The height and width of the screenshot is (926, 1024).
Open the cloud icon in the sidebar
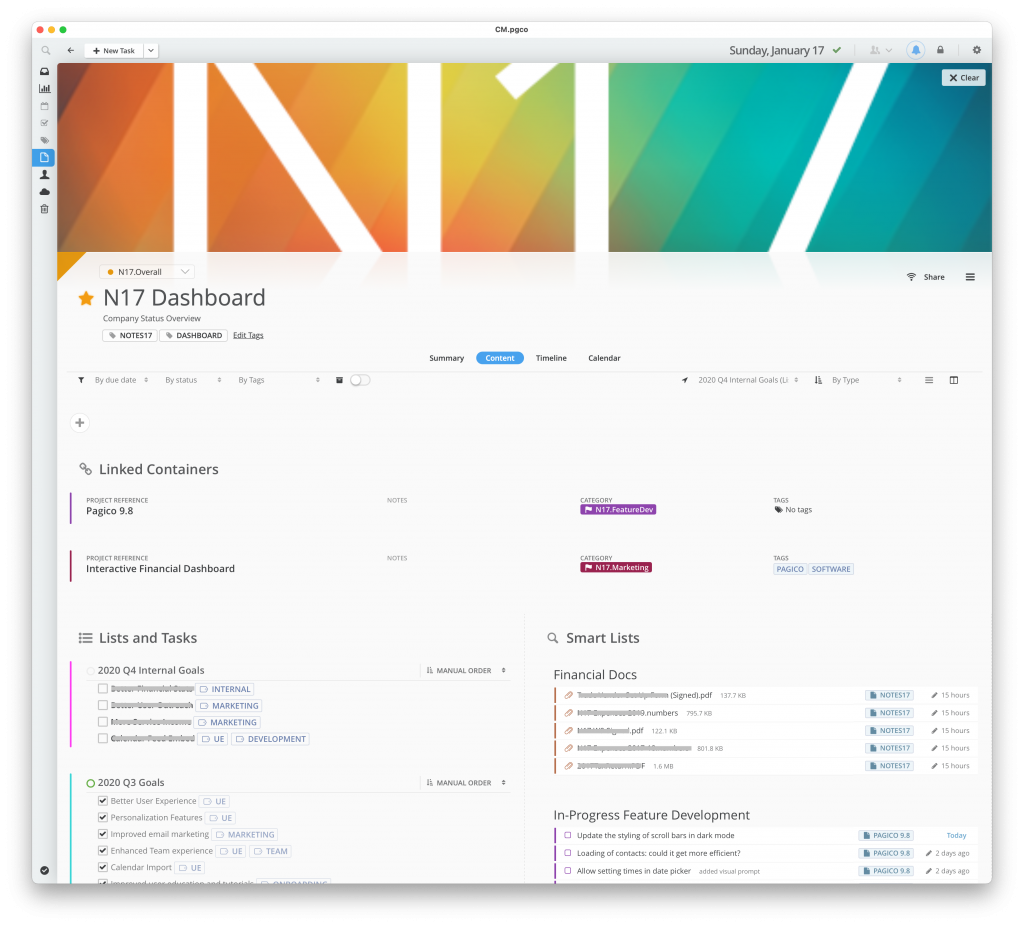coord(44,192)
